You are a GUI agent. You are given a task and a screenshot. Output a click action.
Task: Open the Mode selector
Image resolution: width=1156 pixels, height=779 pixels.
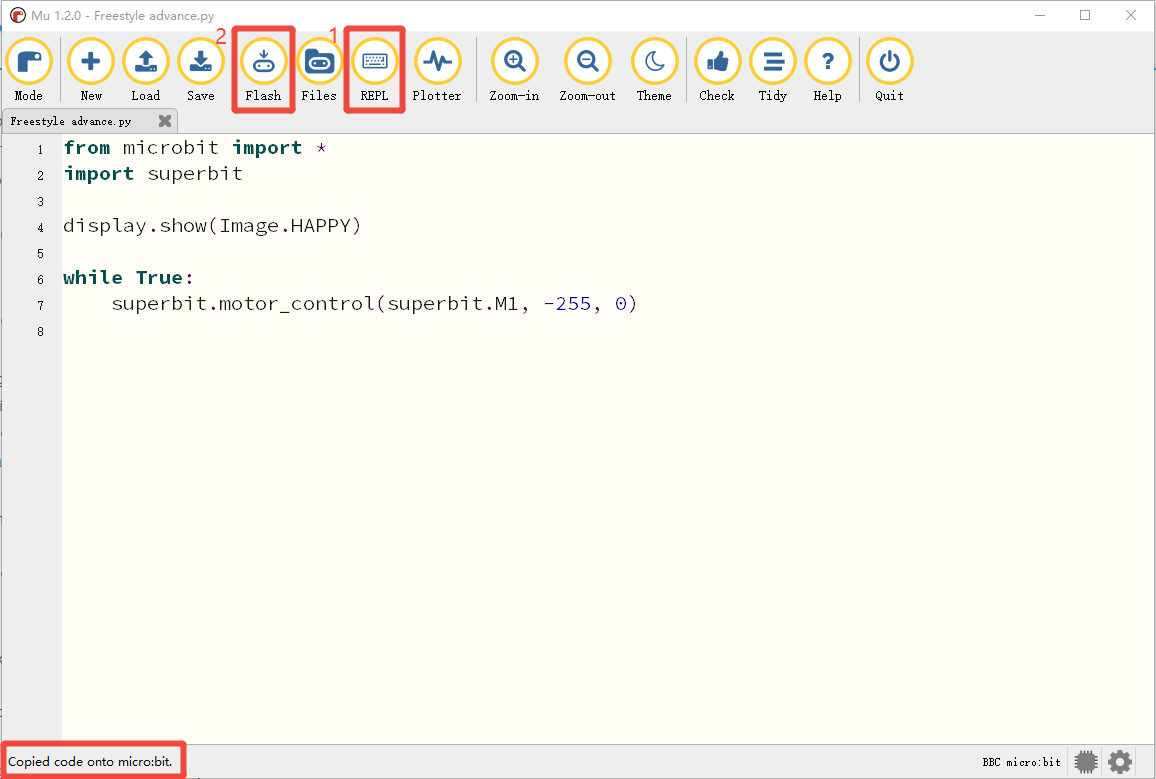click(29, 71)
